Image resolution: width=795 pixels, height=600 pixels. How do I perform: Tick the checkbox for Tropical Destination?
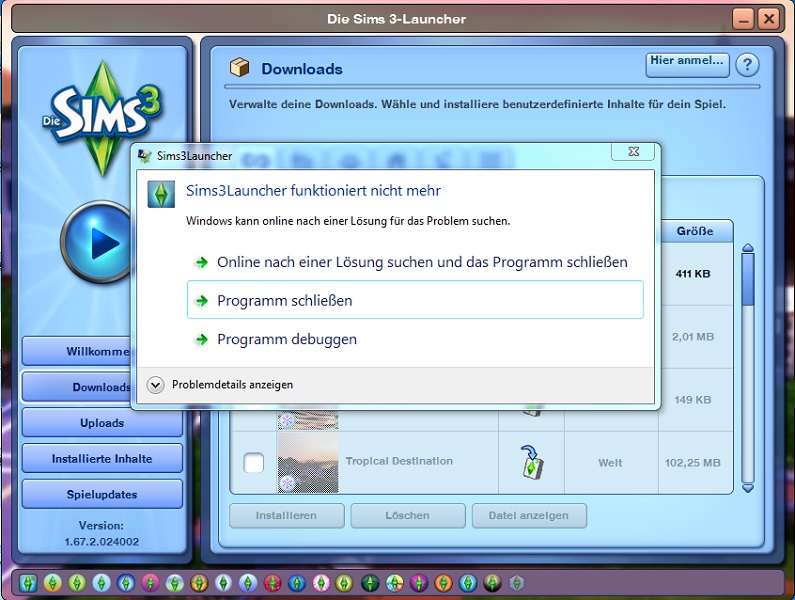point(254,462)
